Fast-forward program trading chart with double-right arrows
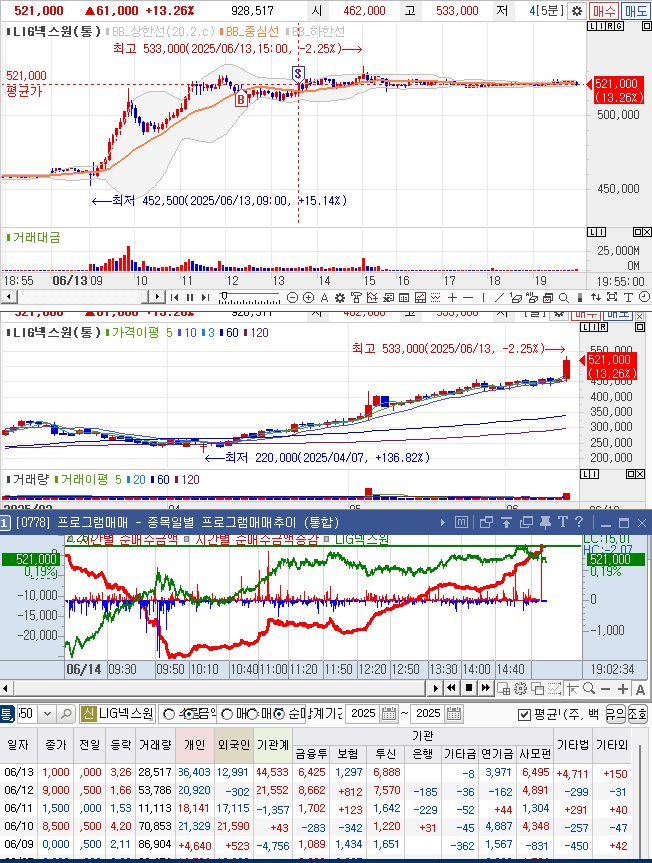Viewport: 652px width, 863px height. pos(486,687)
